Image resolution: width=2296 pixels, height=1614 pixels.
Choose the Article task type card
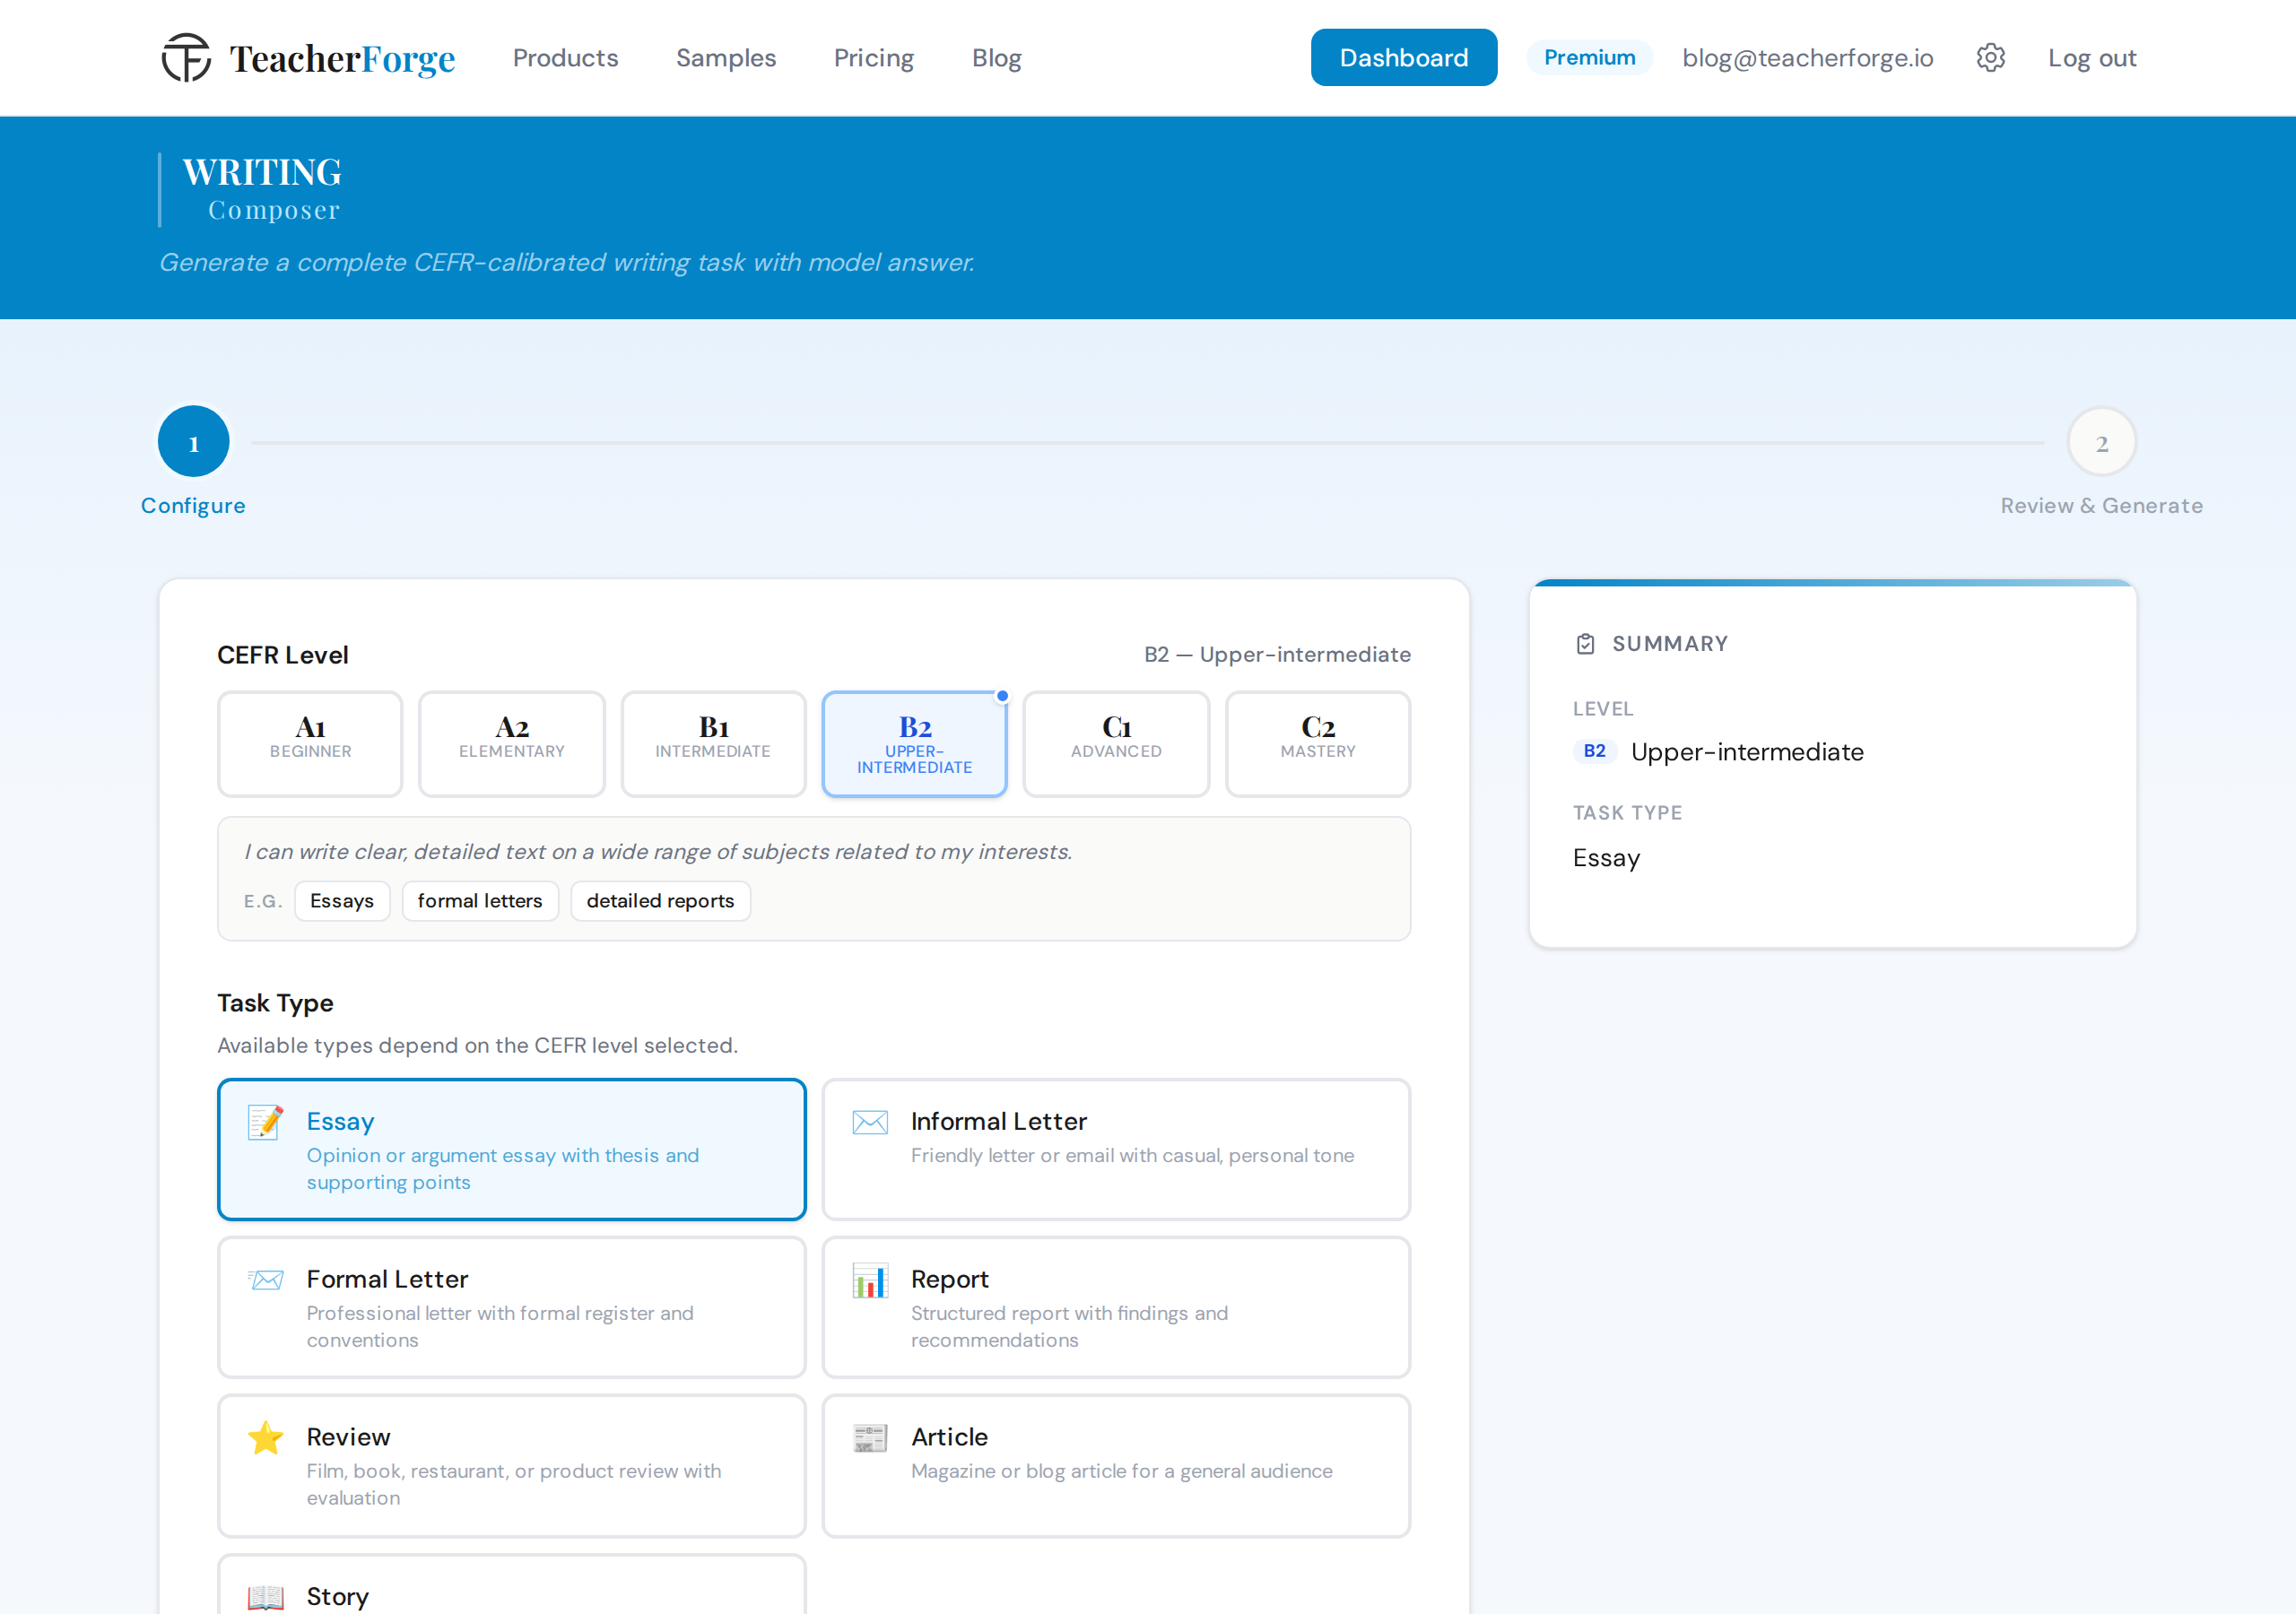[1116, 1466]
